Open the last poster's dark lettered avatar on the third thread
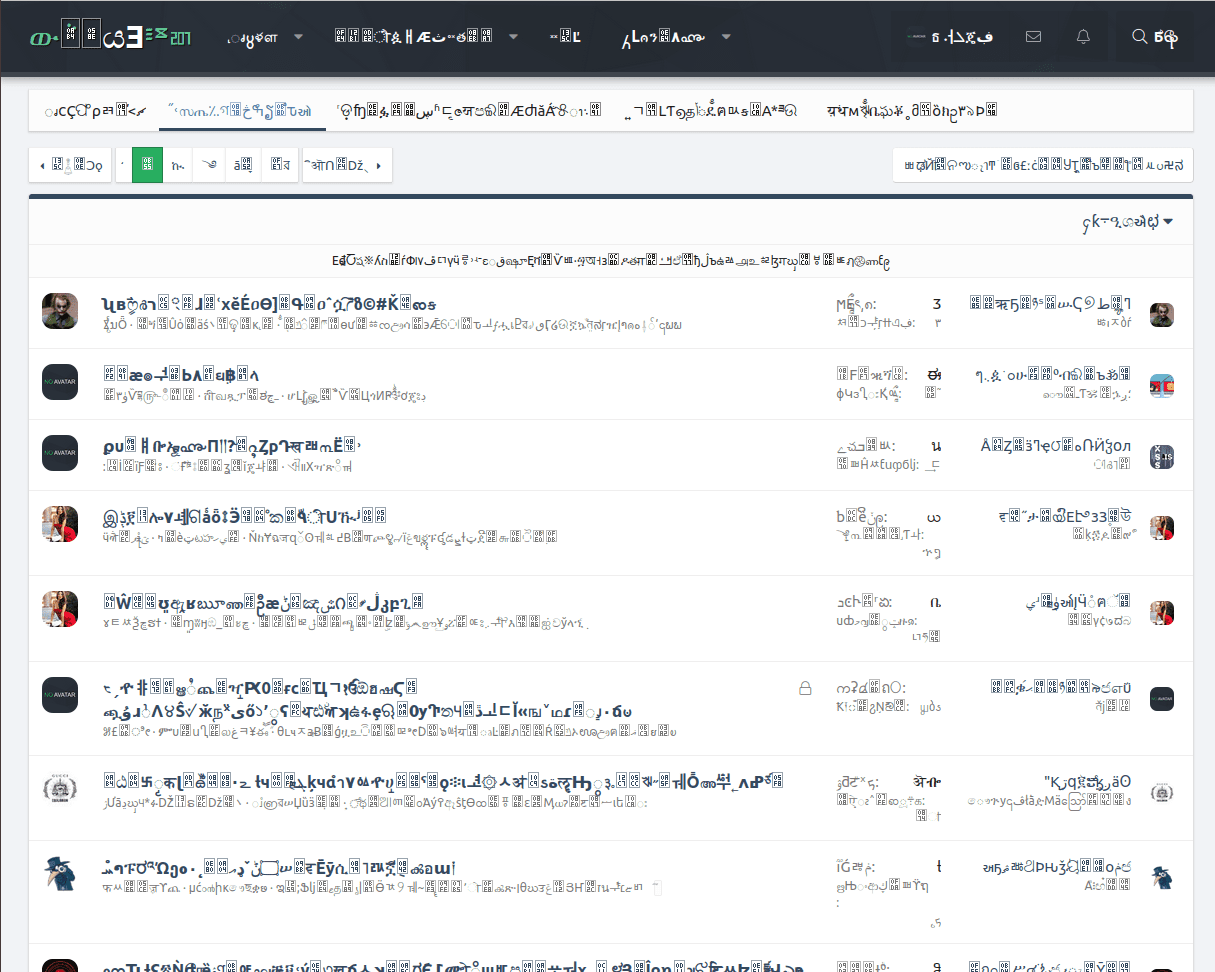The height and width of the screenshot is (972, 1215). tap(1162, 457)
